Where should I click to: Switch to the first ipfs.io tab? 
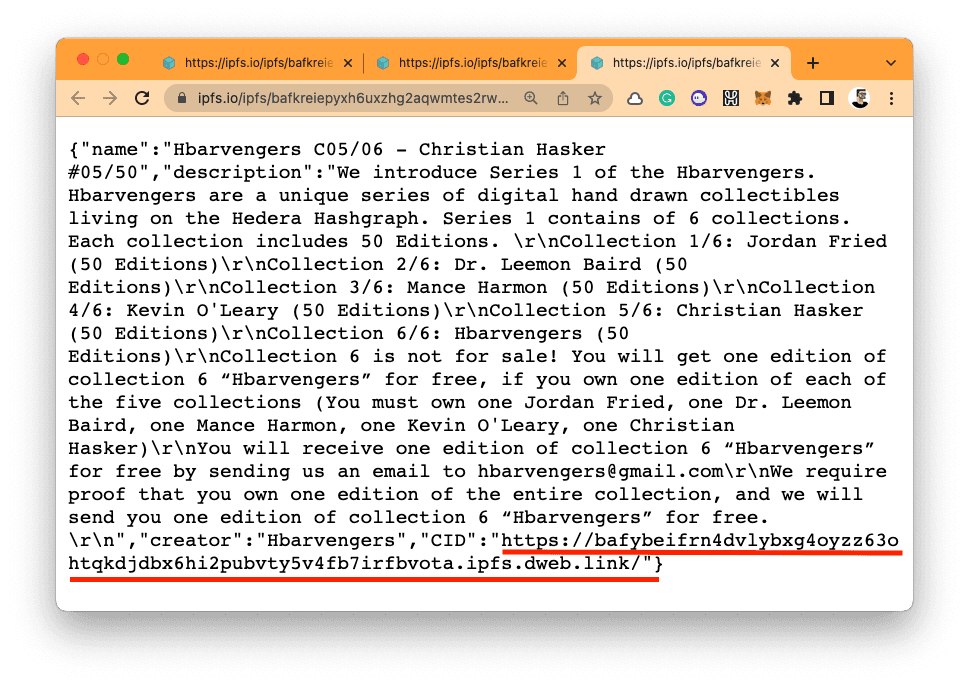click(x=248, y=63)
